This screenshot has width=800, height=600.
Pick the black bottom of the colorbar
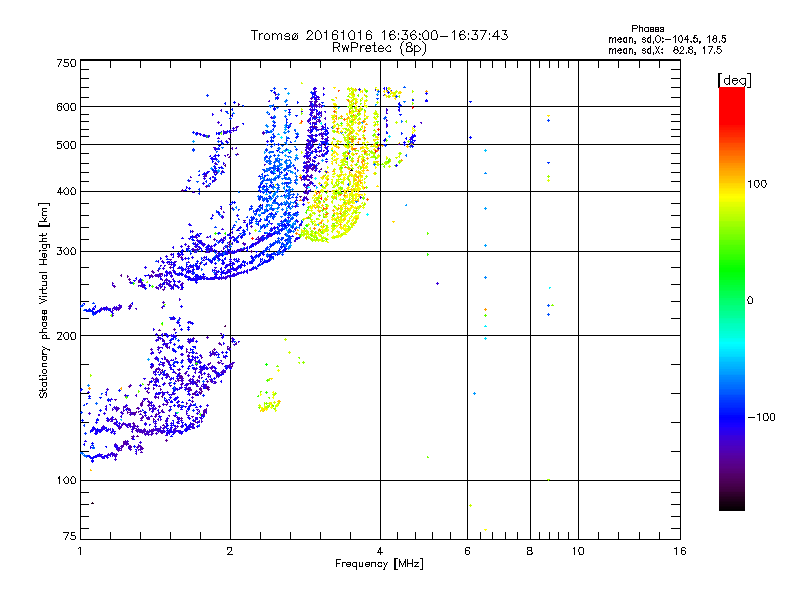click(732, 503)
